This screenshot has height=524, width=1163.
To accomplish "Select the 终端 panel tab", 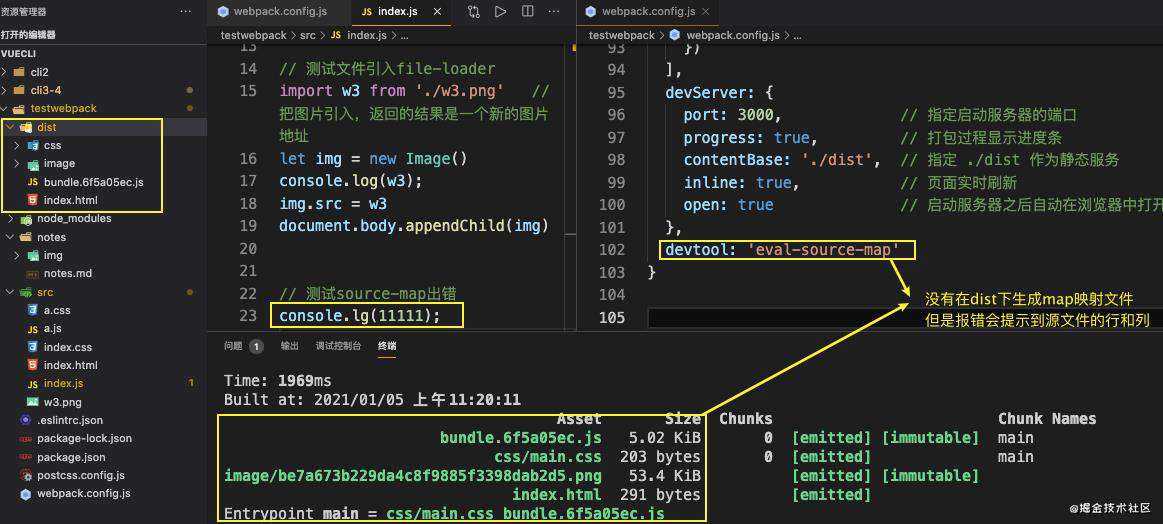I will 387,346.
